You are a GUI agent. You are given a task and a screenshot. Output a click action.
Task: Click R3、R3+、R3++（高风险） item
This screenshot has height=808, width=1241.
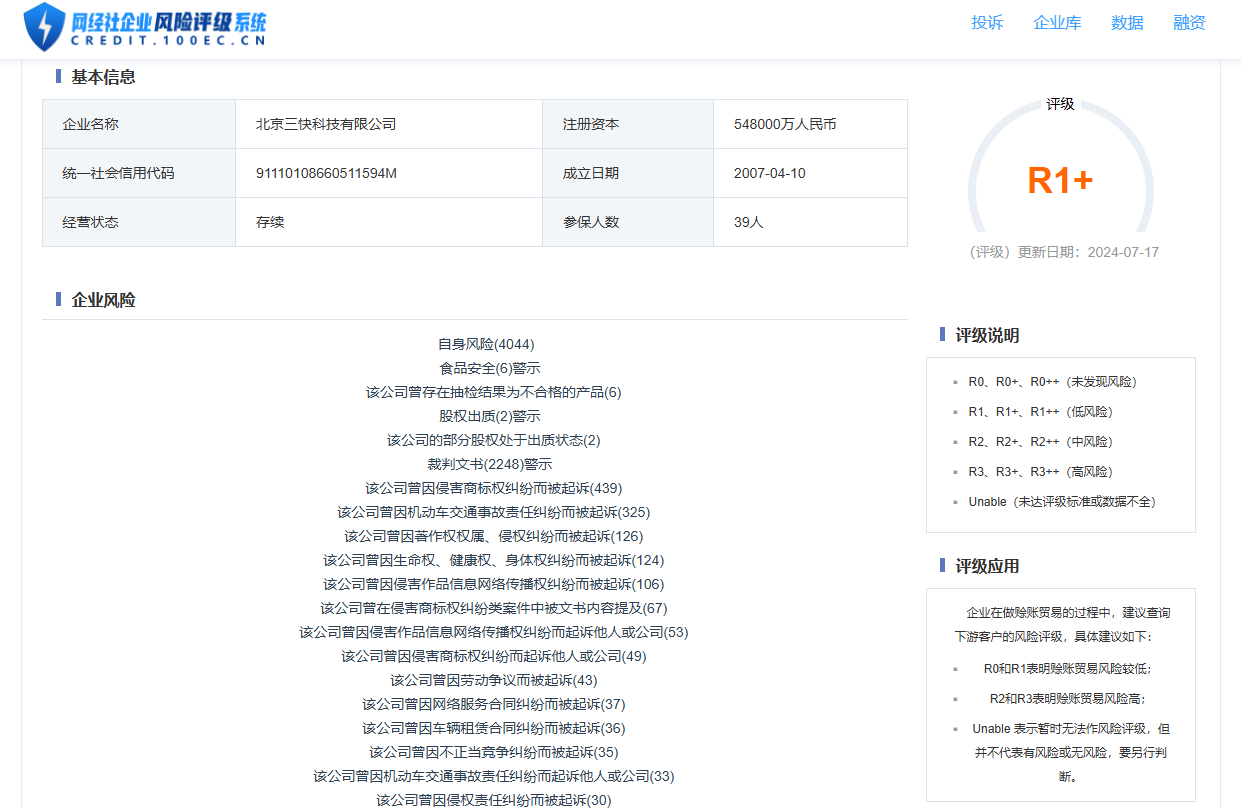pyautogui.click(x=1041, y=472)
